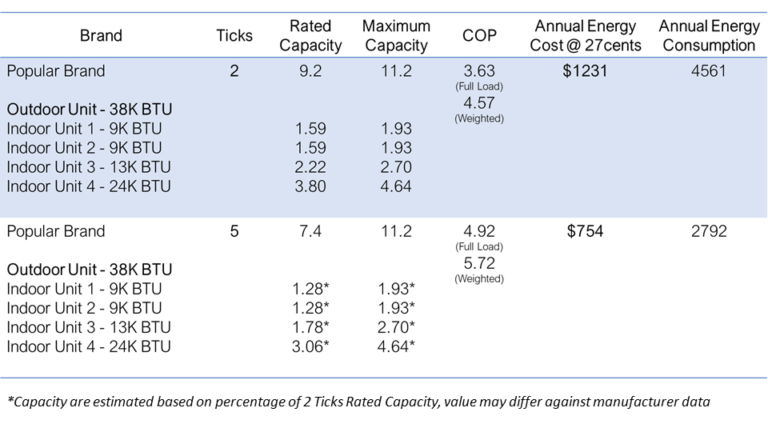Screen dimensions: 768x424
Task: Click Outdoor Unit - 38K BTU in 5-tick section
Action: tap(90, 270)
